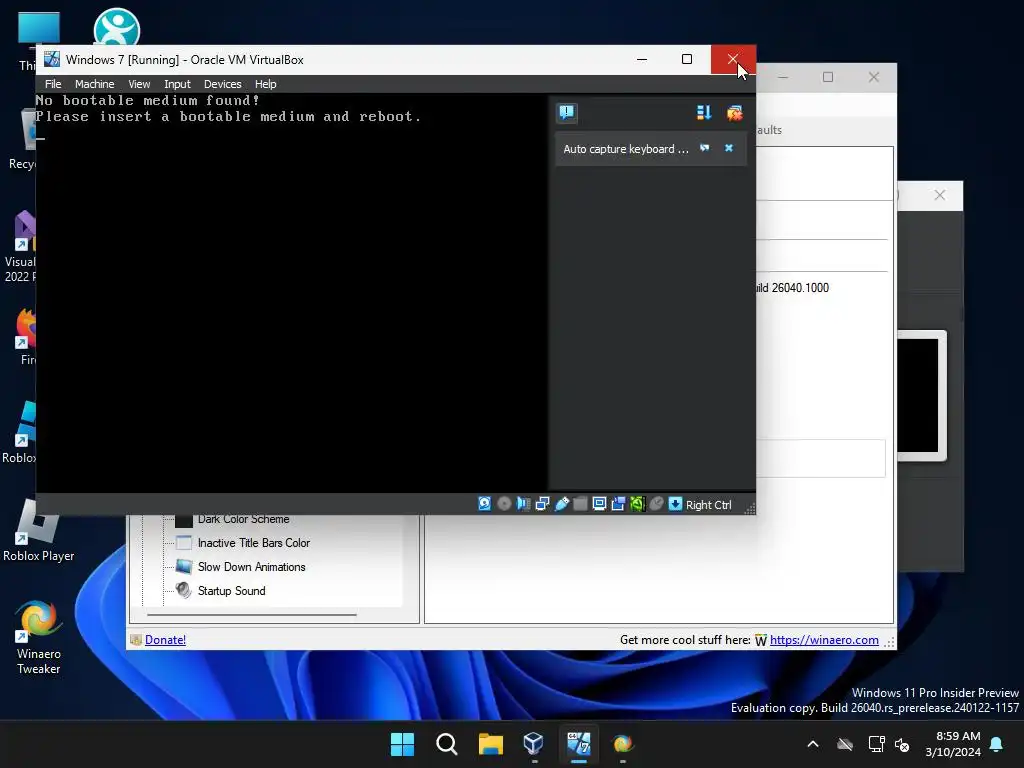Select Inactive Title Bars Color item
Viewport: 1024px width, 768px height.
[x=253, y=543]
